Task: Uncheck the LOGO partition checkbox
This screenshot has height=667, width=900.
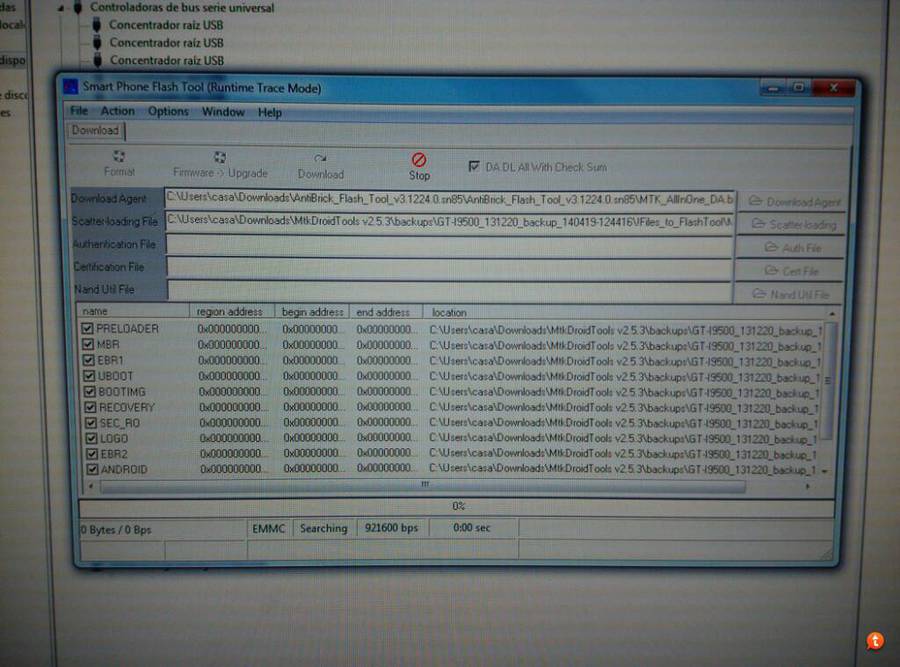Action: tap(91, 439)
